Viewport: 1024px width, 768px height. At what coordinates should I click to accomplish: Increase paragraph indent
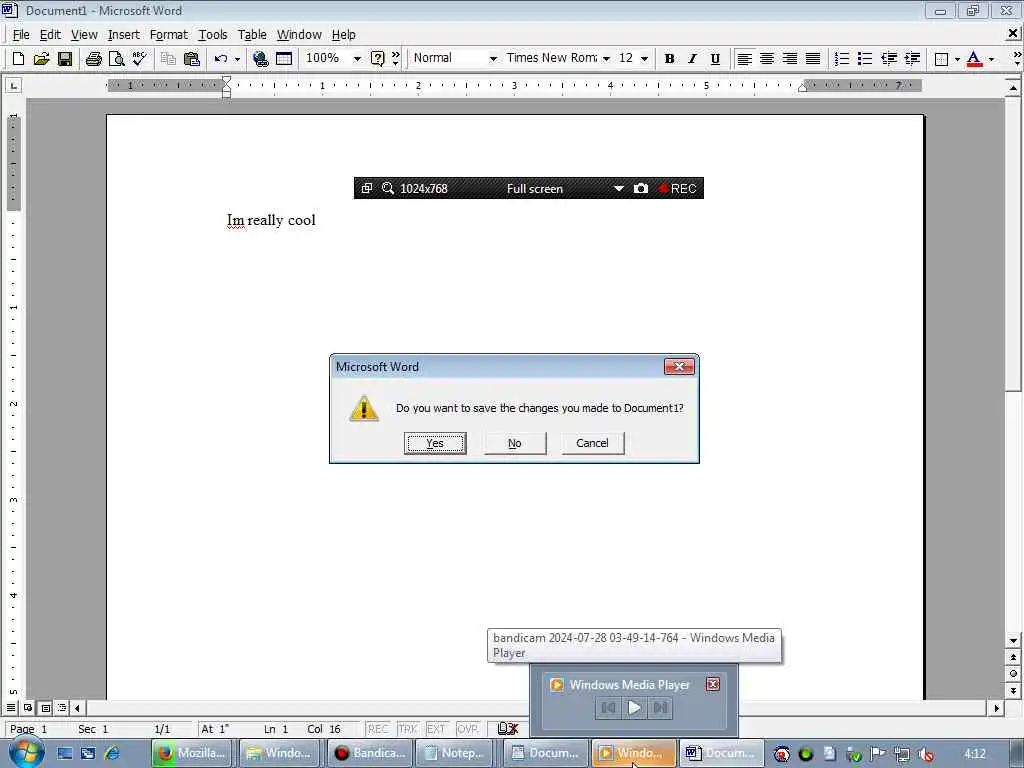(912, 59)
